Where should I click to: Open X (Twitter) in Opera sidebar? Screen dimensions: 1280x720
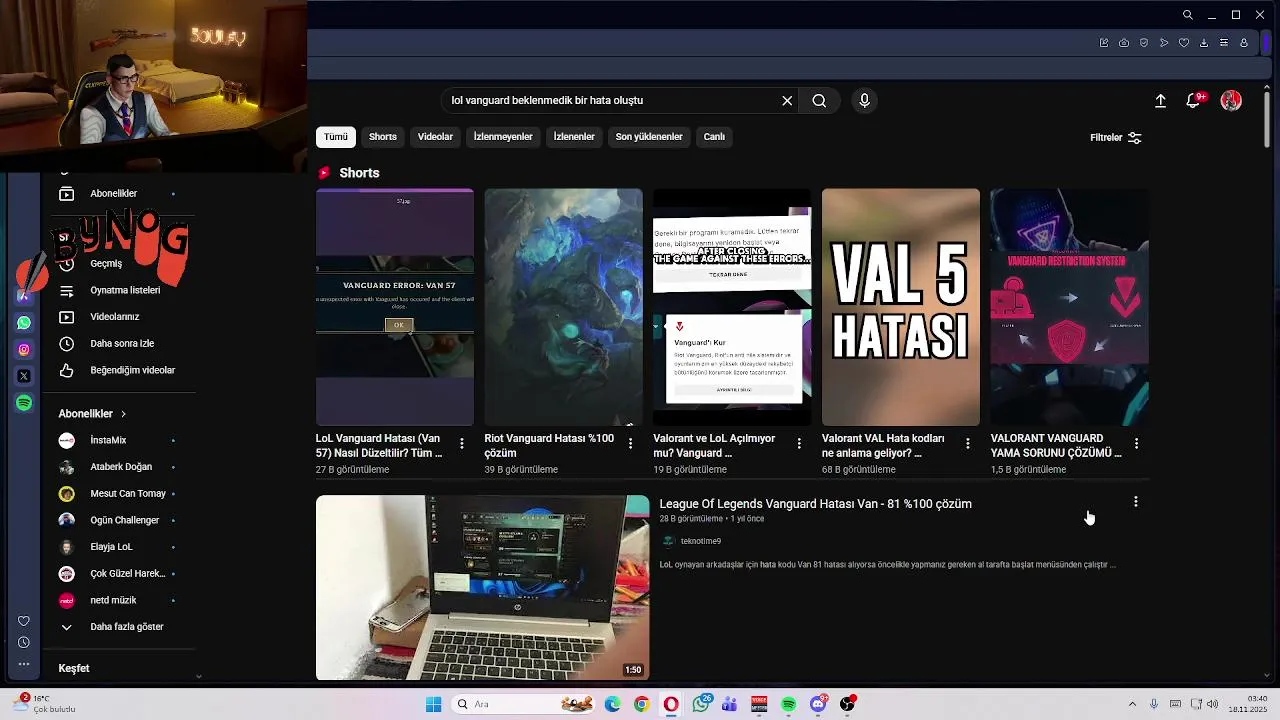tap(24, 376)
